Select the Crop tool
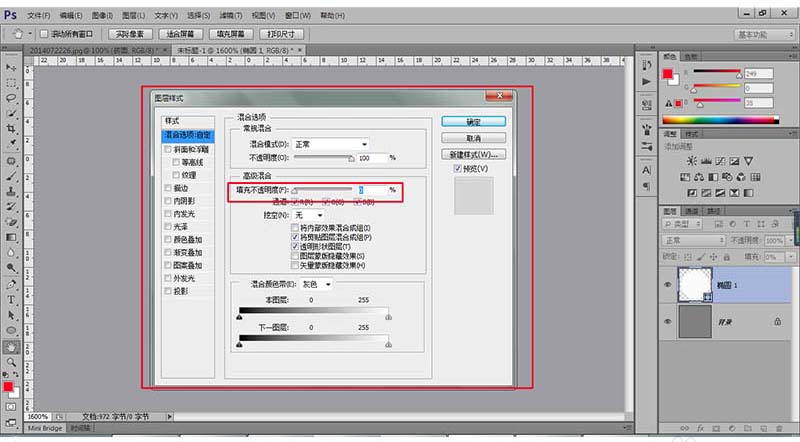The width and height of the screenshot is (800, 442). pos(11,129)
